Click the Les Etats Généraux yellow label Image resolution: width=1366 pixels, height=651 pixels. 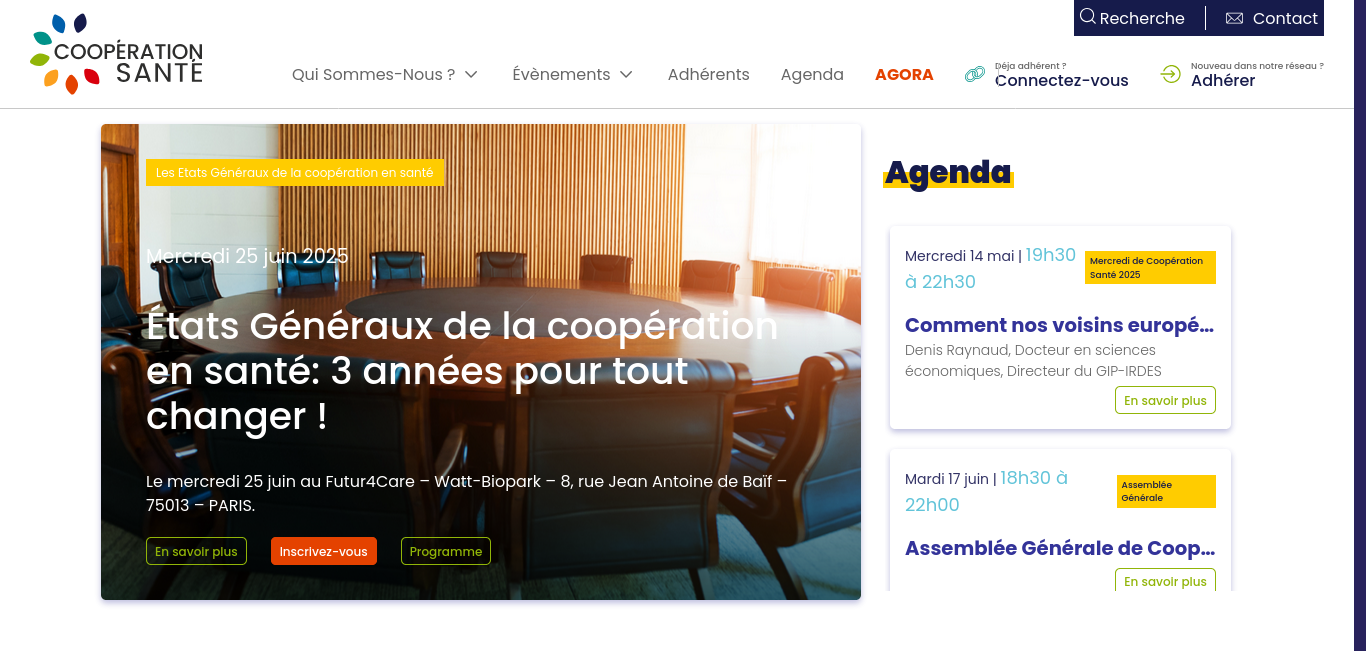[x=295, y=173]
